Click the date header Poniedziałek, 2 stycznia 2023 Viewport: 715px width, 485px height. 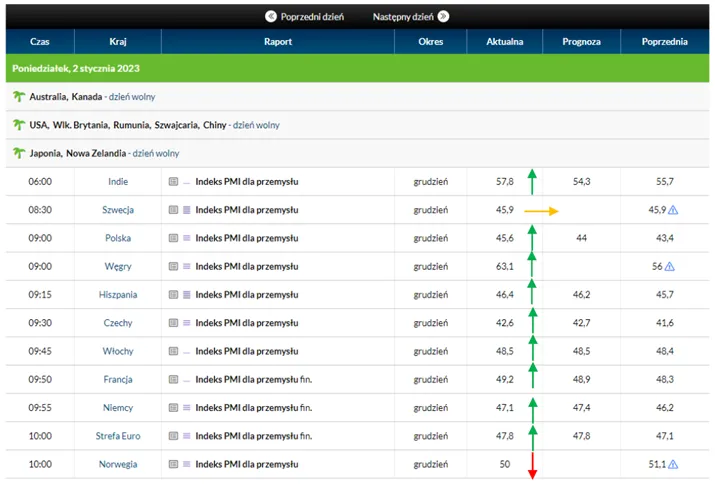click(76, 68)
